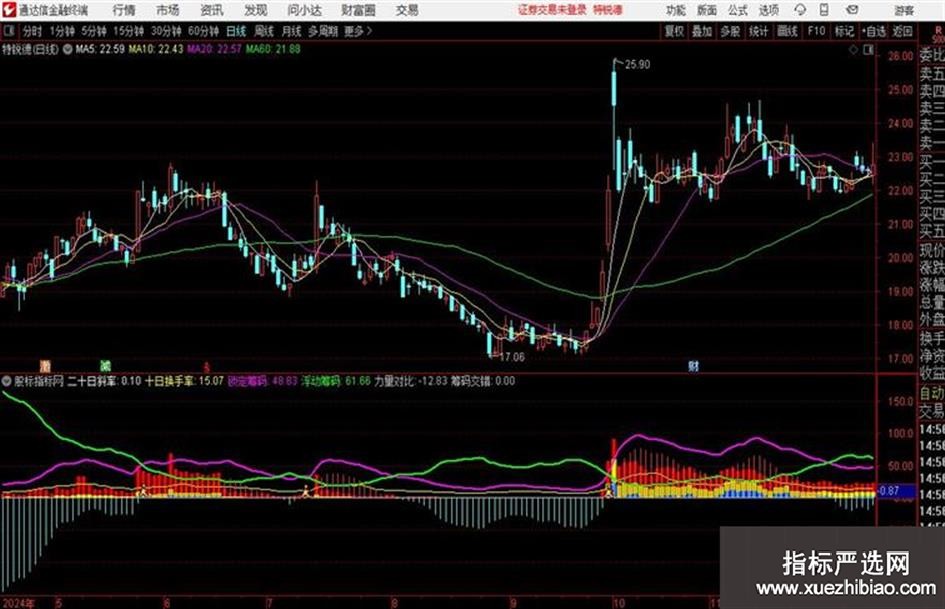The image size is (945, 609).
Task: Open the 功能 menu
Action: click(676, 10)
